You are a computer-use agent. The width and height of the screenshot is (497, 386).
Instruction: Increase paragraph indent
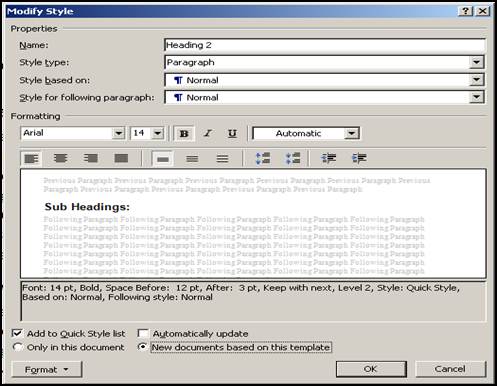359,158
